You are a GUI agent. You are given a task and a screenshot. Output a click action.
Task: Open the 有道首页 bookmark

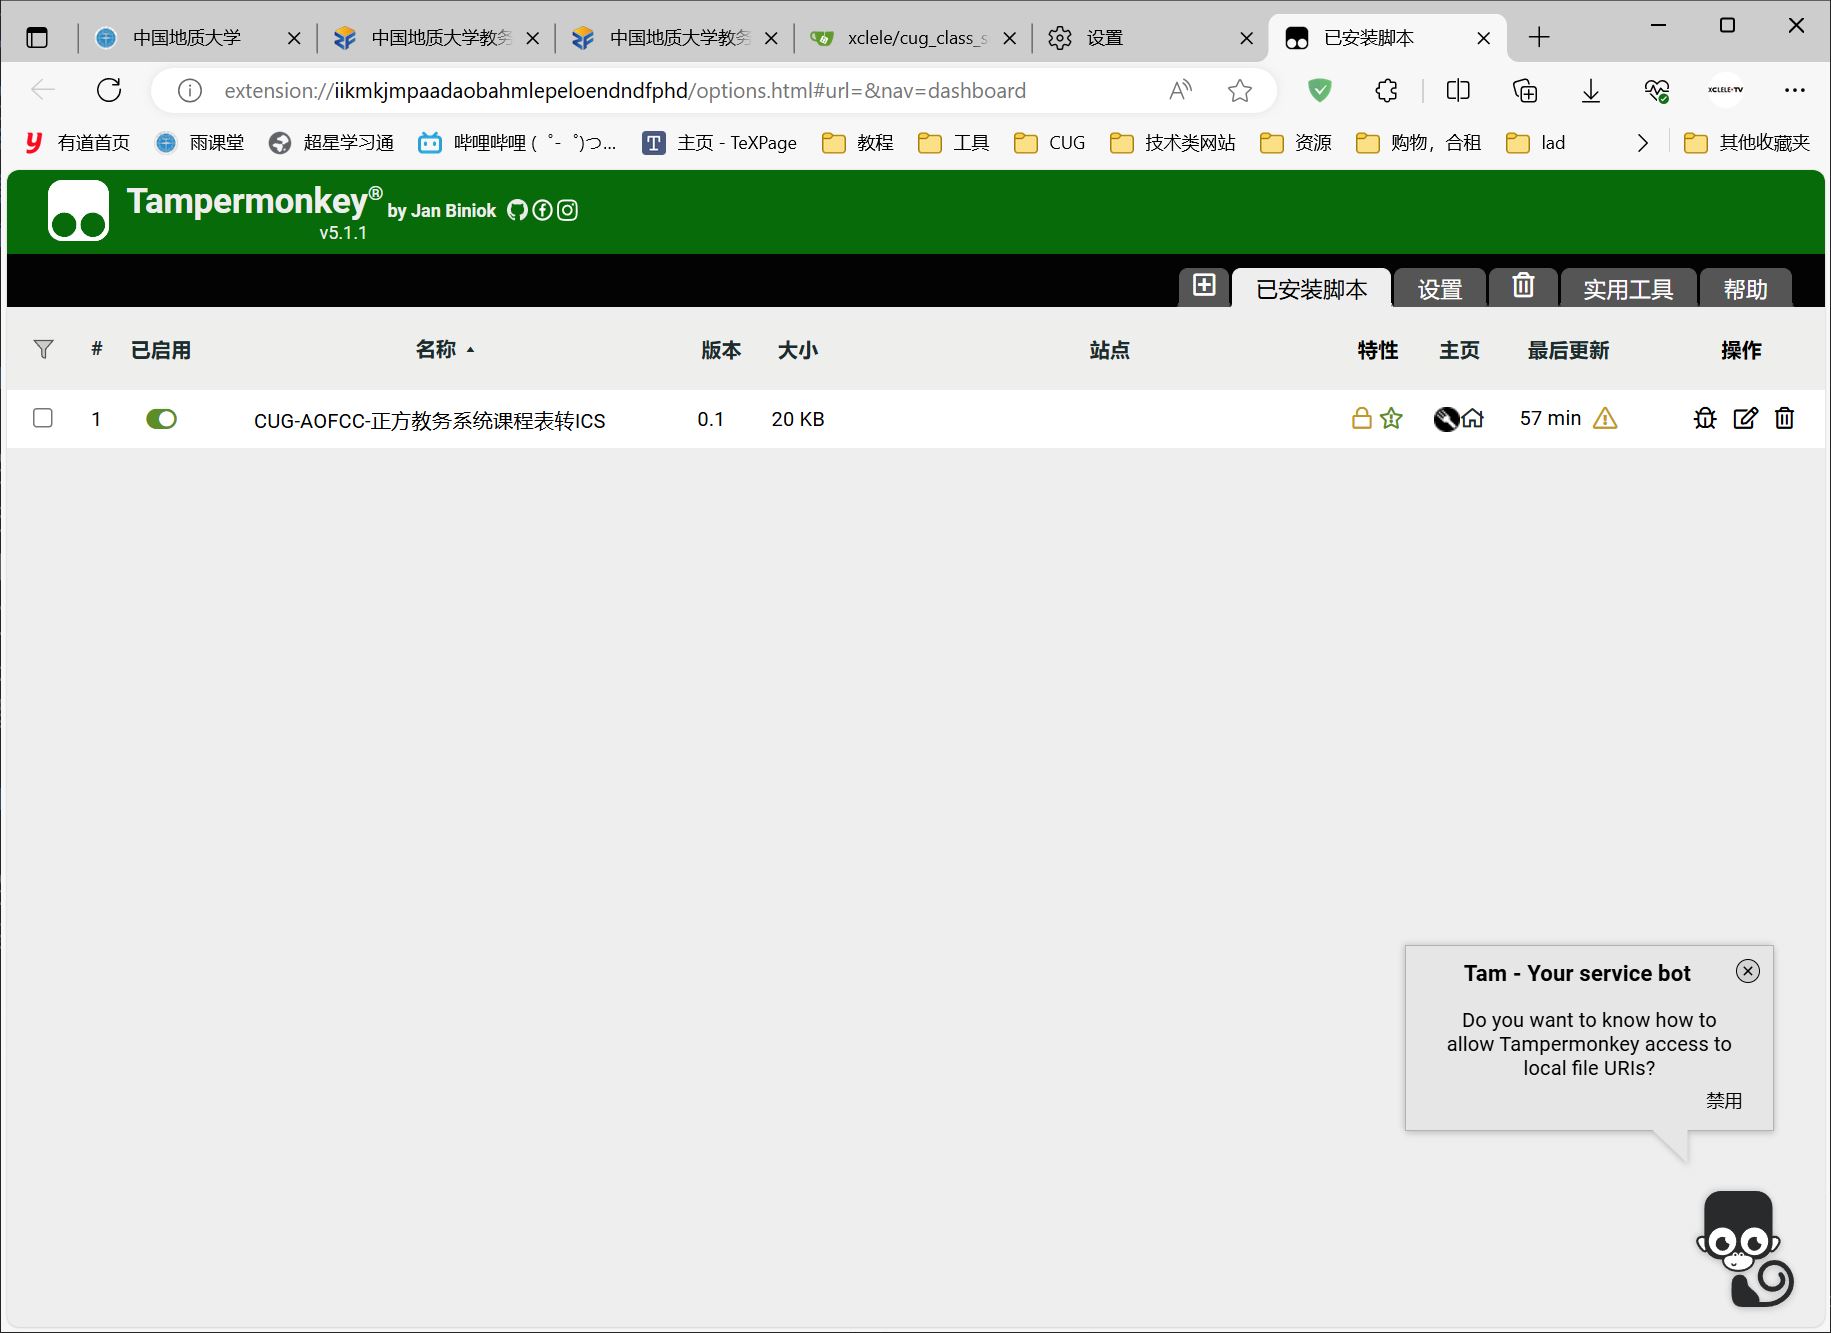[77, 143]
